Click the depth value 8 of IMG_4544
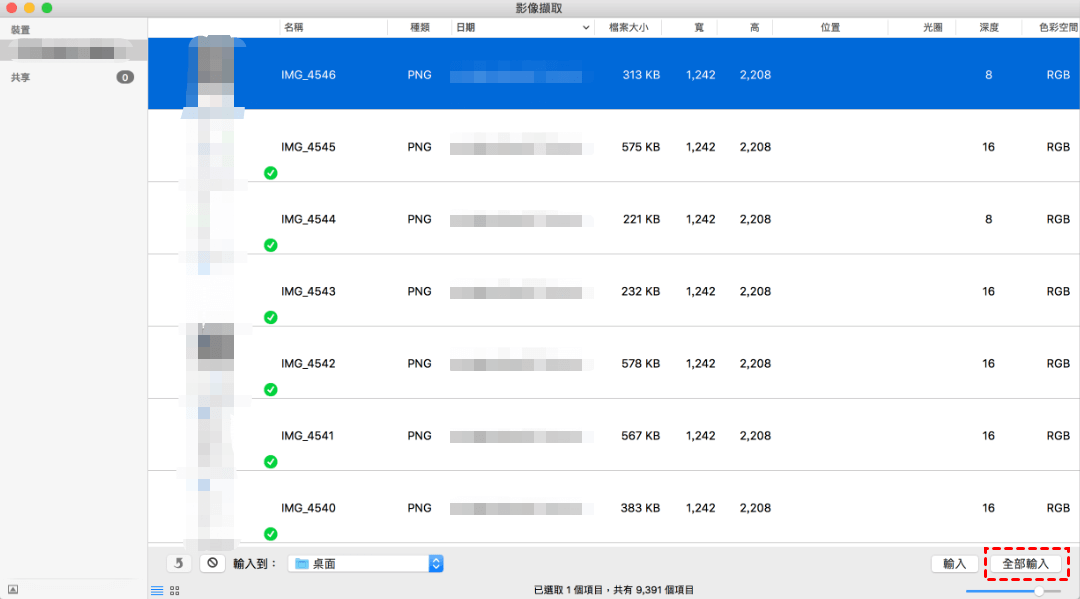This screenshot has width=1080, height=599. (x=988, y=220)
